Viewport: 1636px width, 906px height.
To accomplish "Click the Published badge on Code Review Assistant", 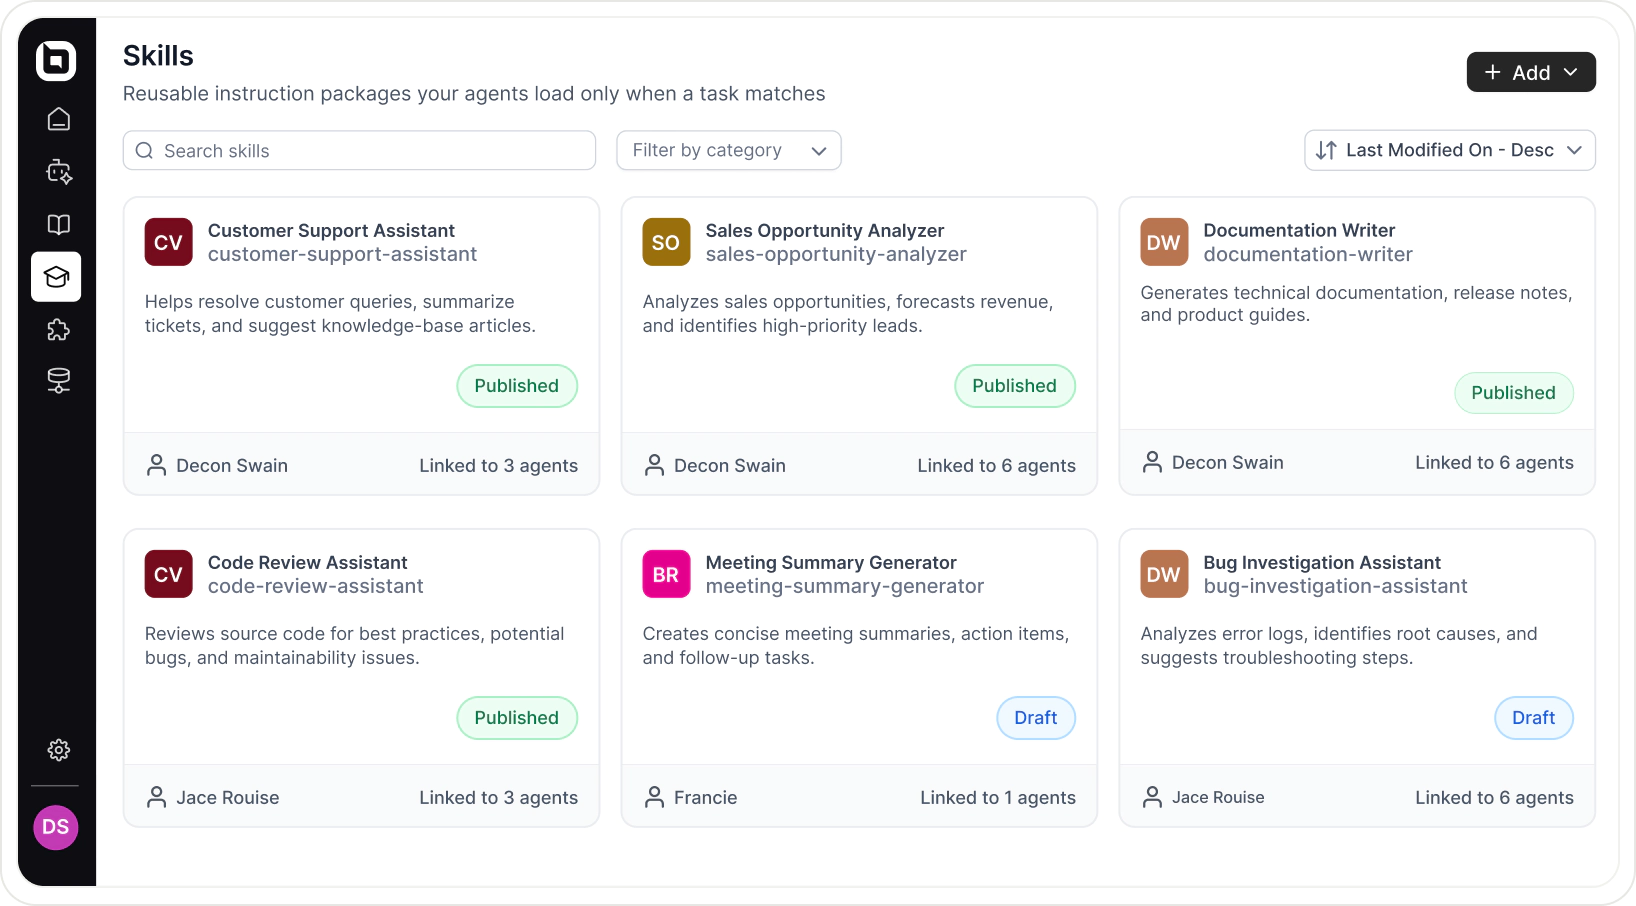I will point(517,718).
